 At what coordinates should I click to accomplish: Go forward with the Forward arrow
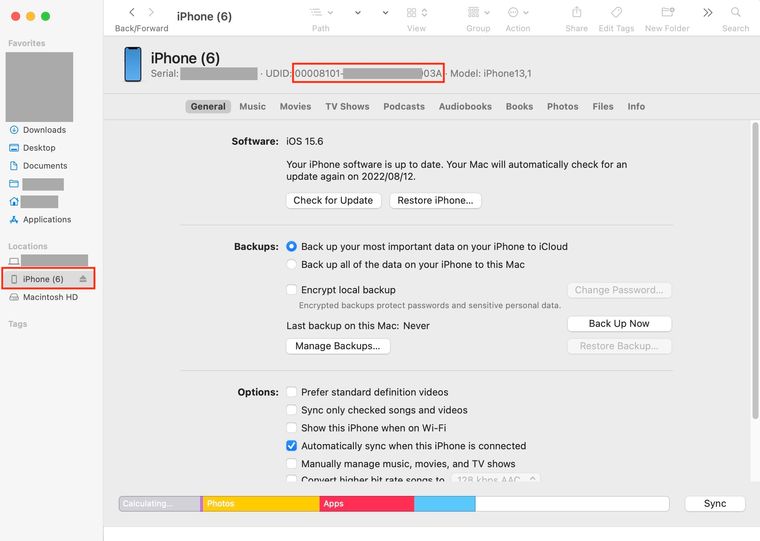pos(151,13)
